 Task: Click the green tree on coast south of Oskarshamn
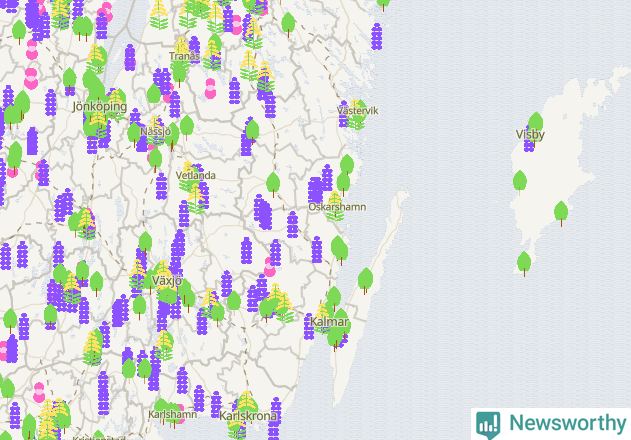tap(340, 250)
